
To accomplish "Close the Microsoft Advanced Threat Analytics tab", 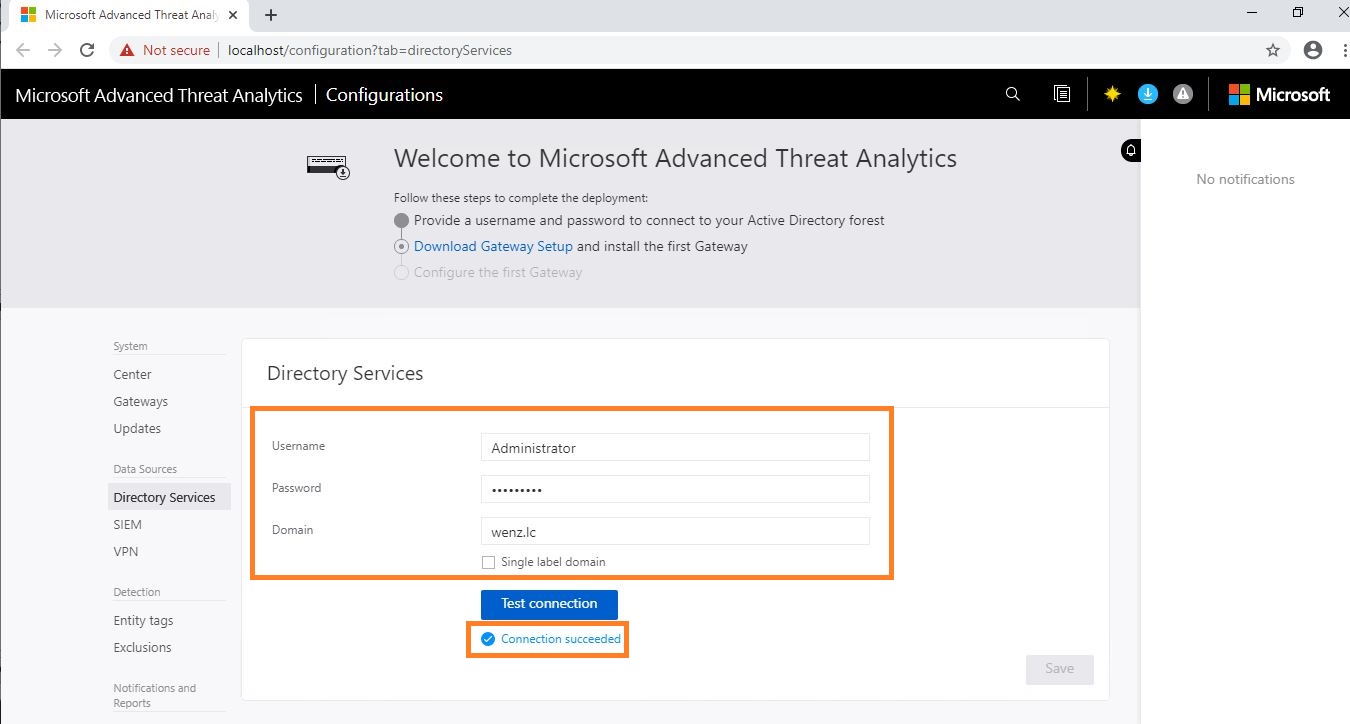I will [x=235, y=15].
